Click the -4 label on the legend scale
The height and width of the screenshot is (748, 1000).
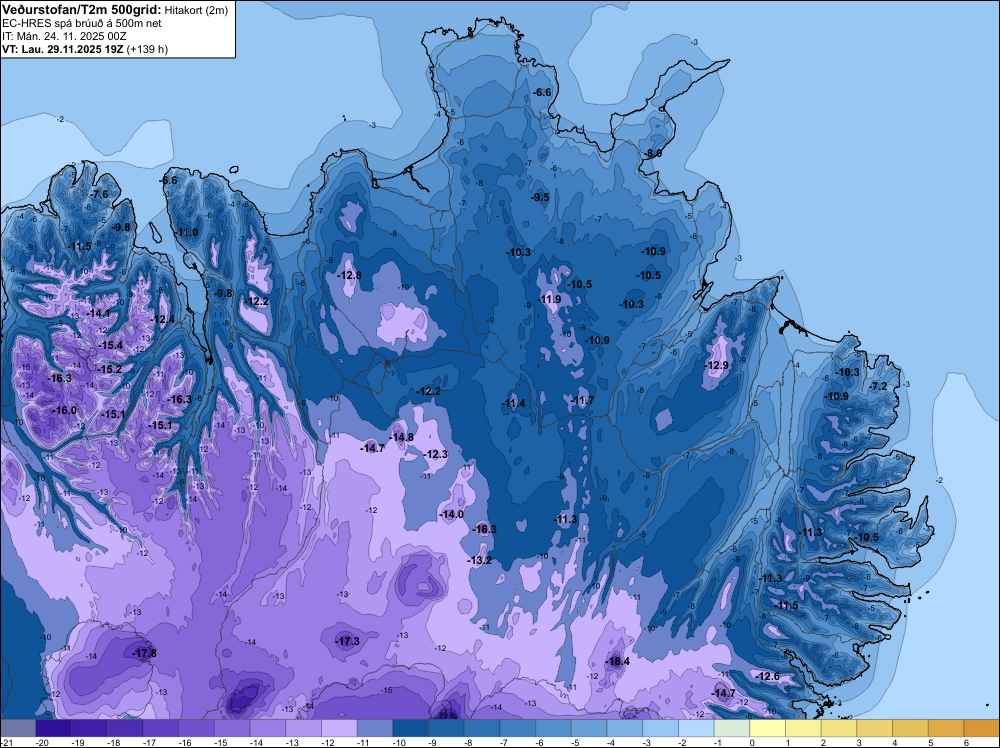point(612,742)
